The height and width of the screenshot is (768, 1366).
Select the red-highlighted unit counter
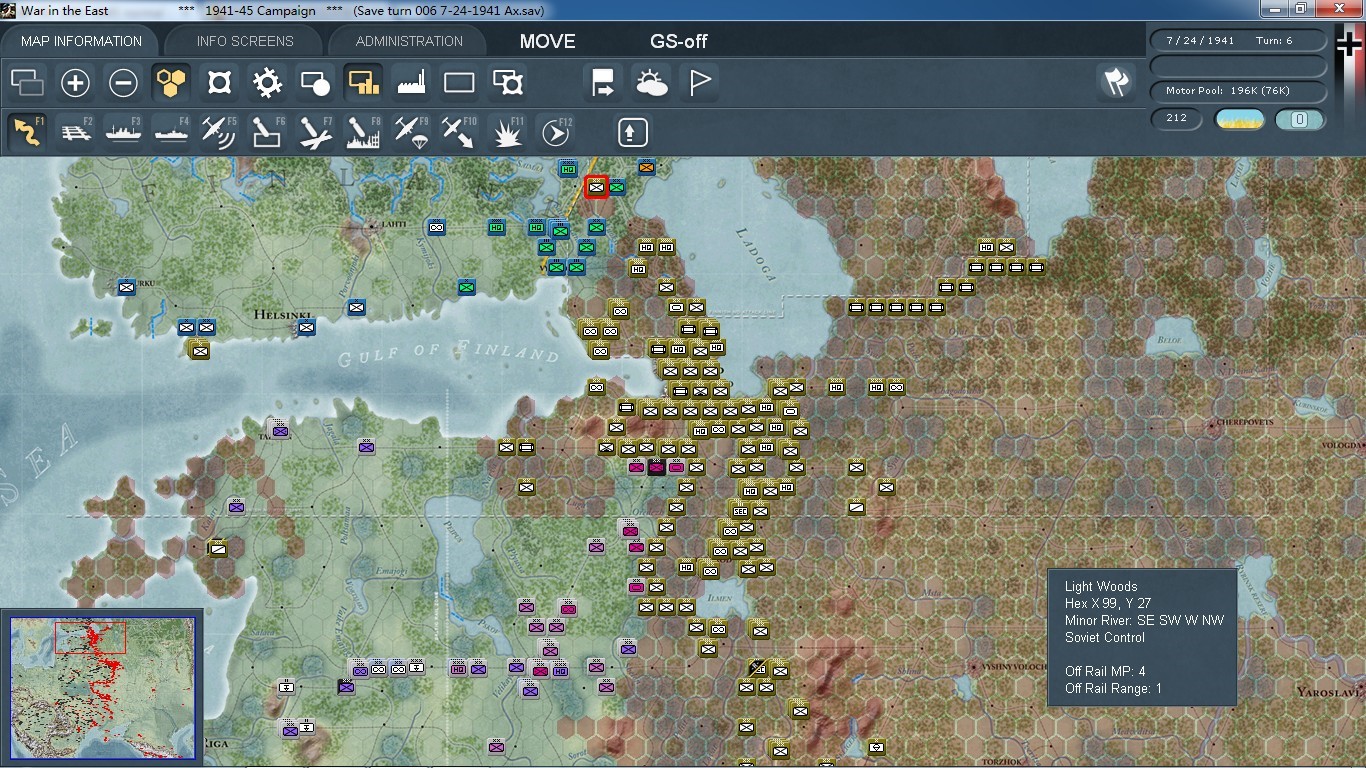point(597,186)
